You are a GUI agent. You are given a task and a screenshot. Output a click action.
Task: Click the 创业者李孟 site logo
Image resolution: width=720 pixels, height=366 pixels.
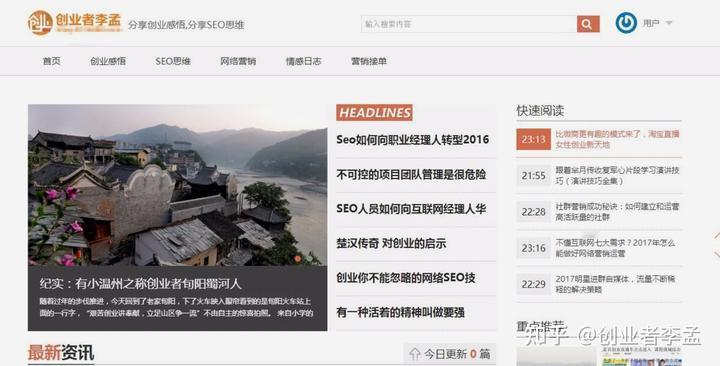tap(74, 23)
